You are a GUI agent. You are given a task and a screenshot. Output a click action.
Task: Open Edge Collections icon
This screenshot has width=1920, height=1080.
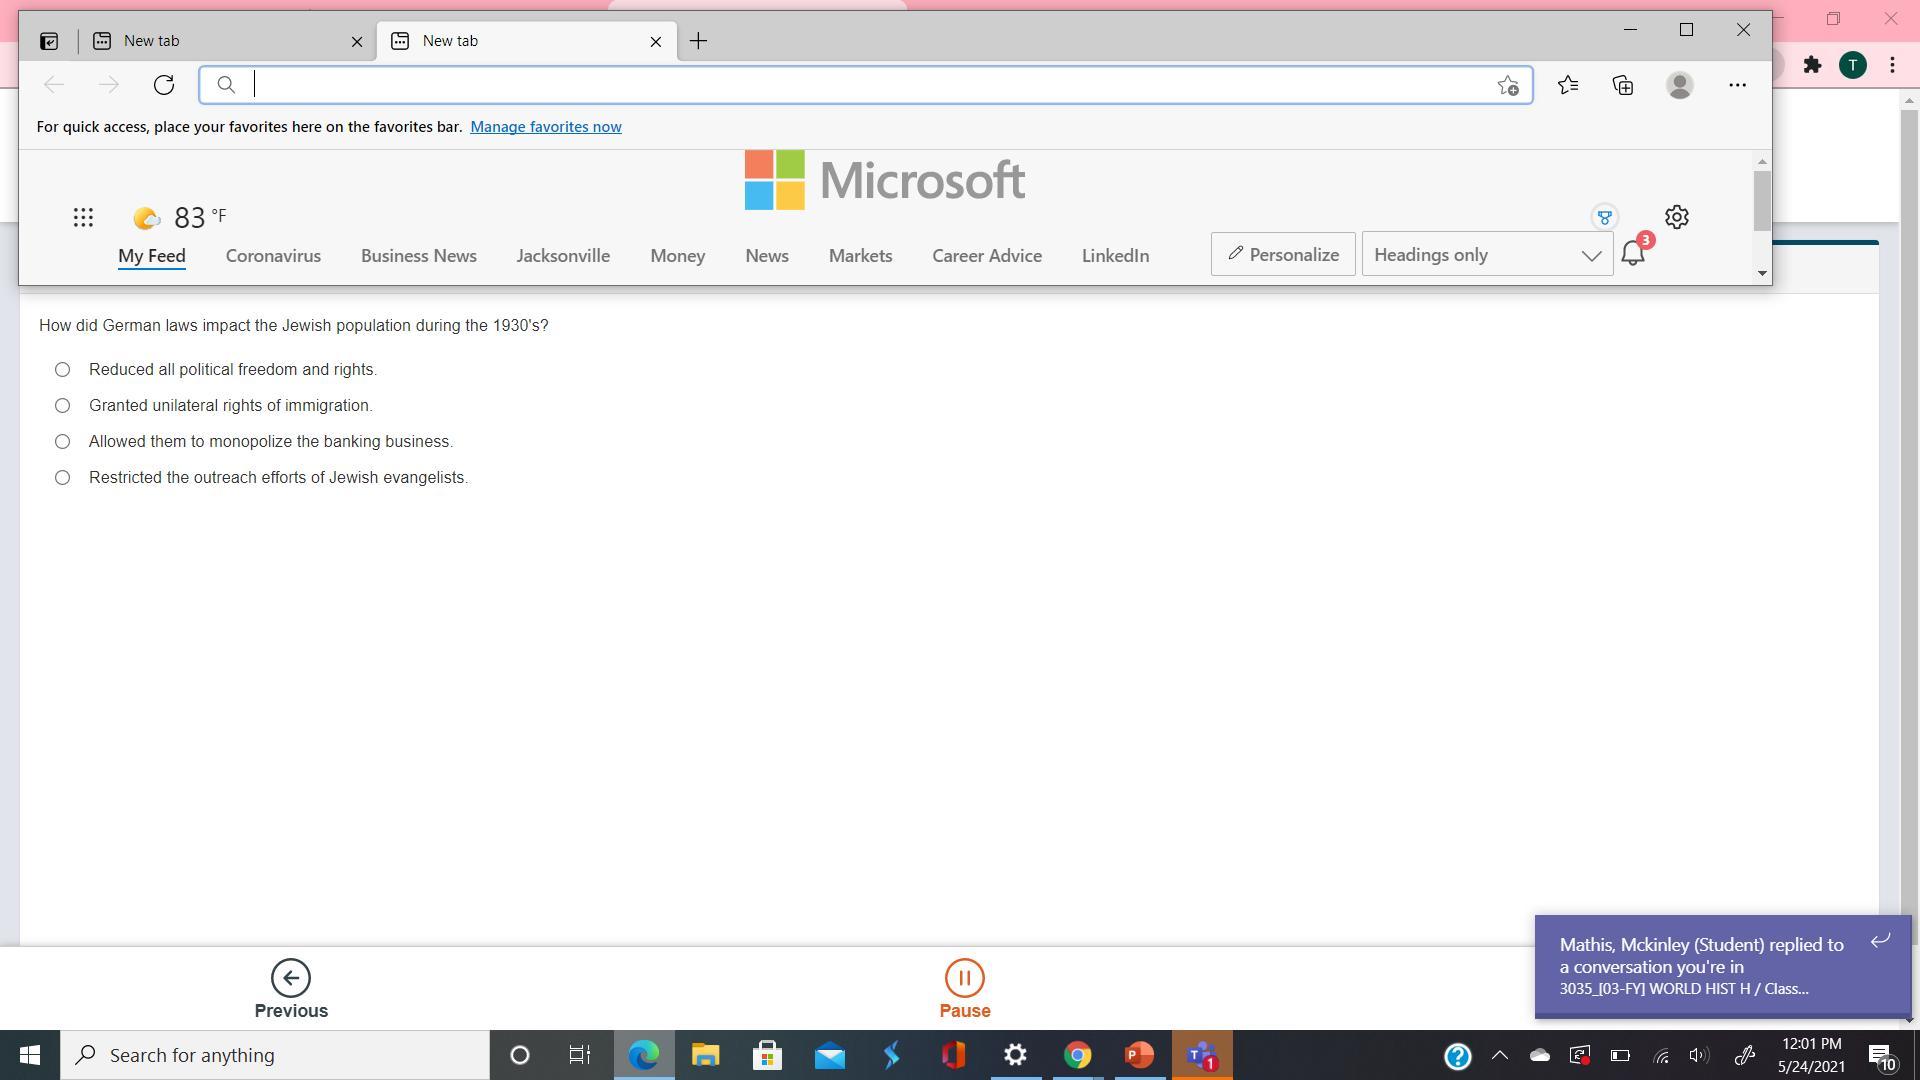pyautogui.click(x=1623, y=85)
